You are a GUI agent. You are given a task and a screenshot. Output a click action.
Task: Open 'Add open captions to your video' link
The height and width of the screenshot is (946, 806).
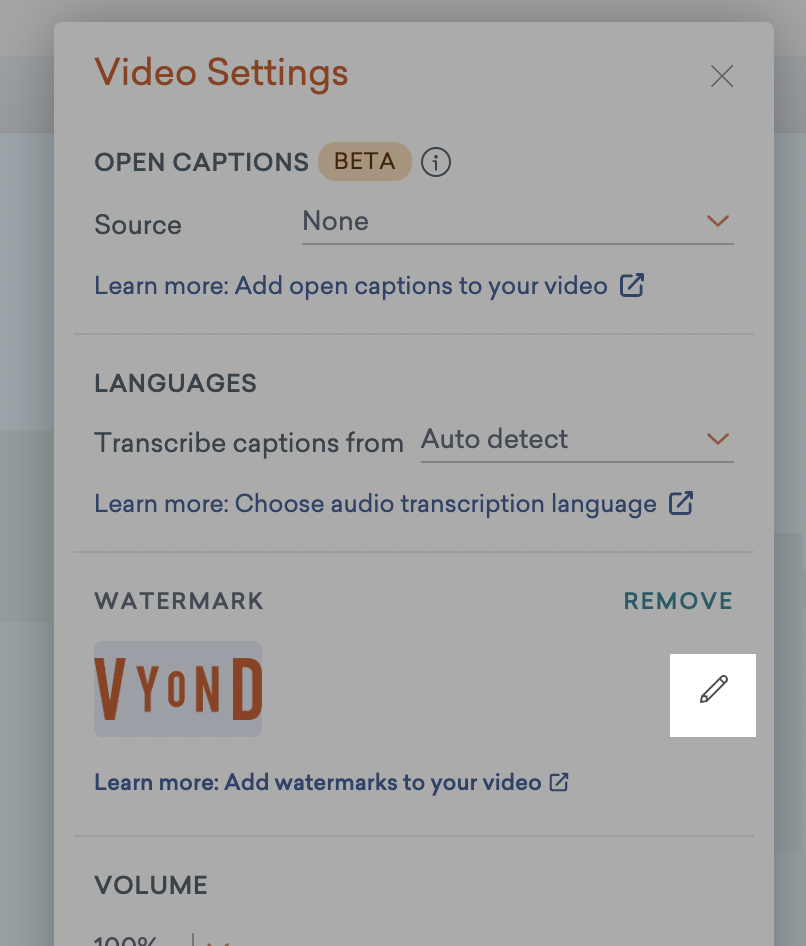(351, 286)
